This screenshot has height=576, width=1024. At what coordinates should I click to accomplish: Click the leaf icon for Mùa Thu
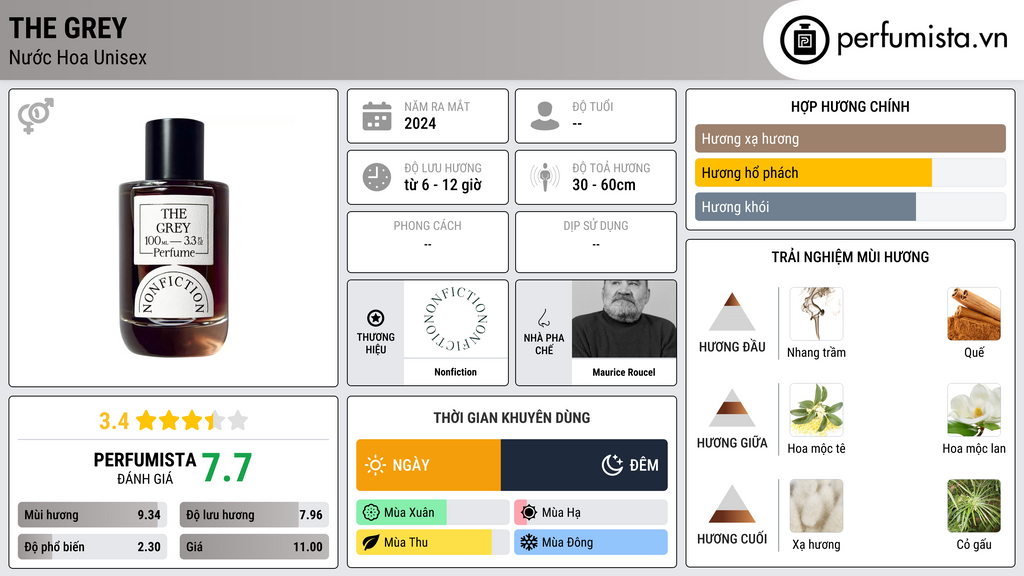(x=371, y=543)
